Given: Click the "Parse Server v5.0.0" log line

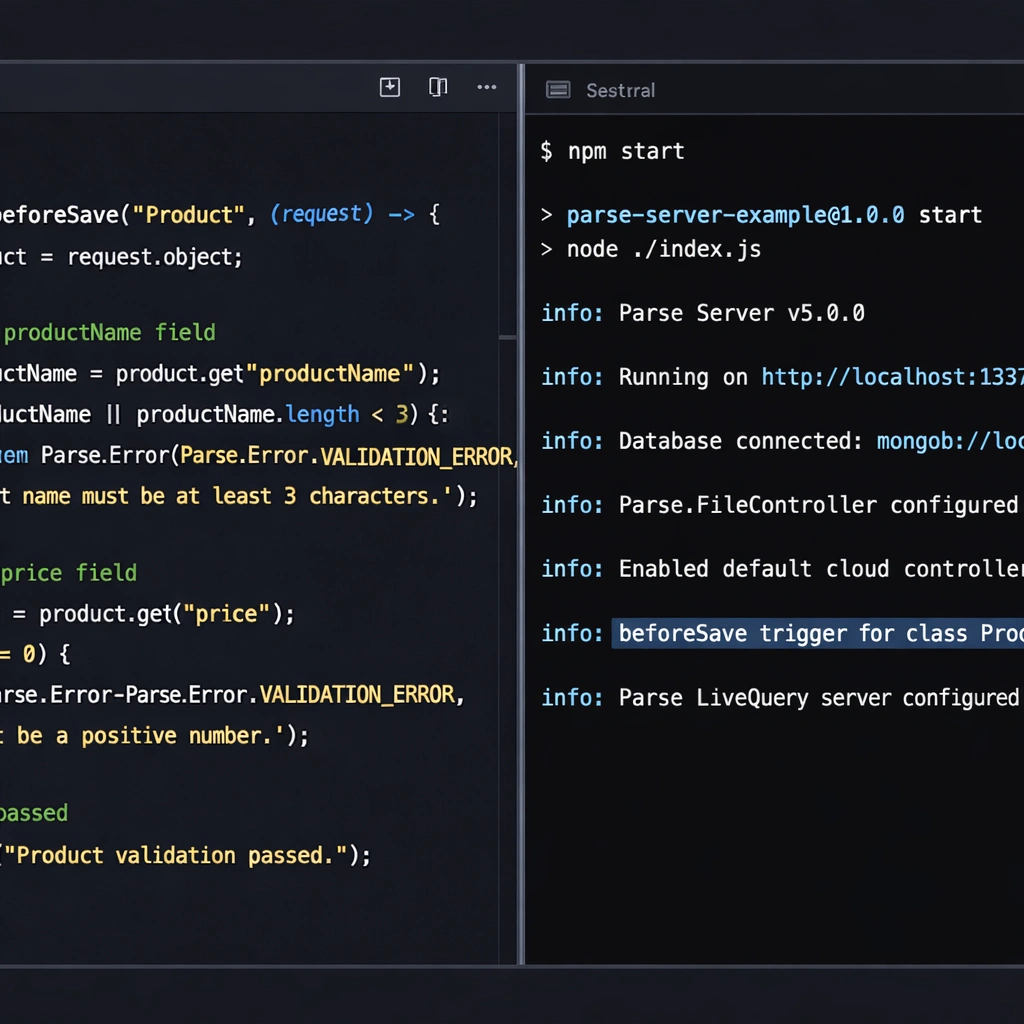Looking at the screenshot, I should [x=741, y=313].
